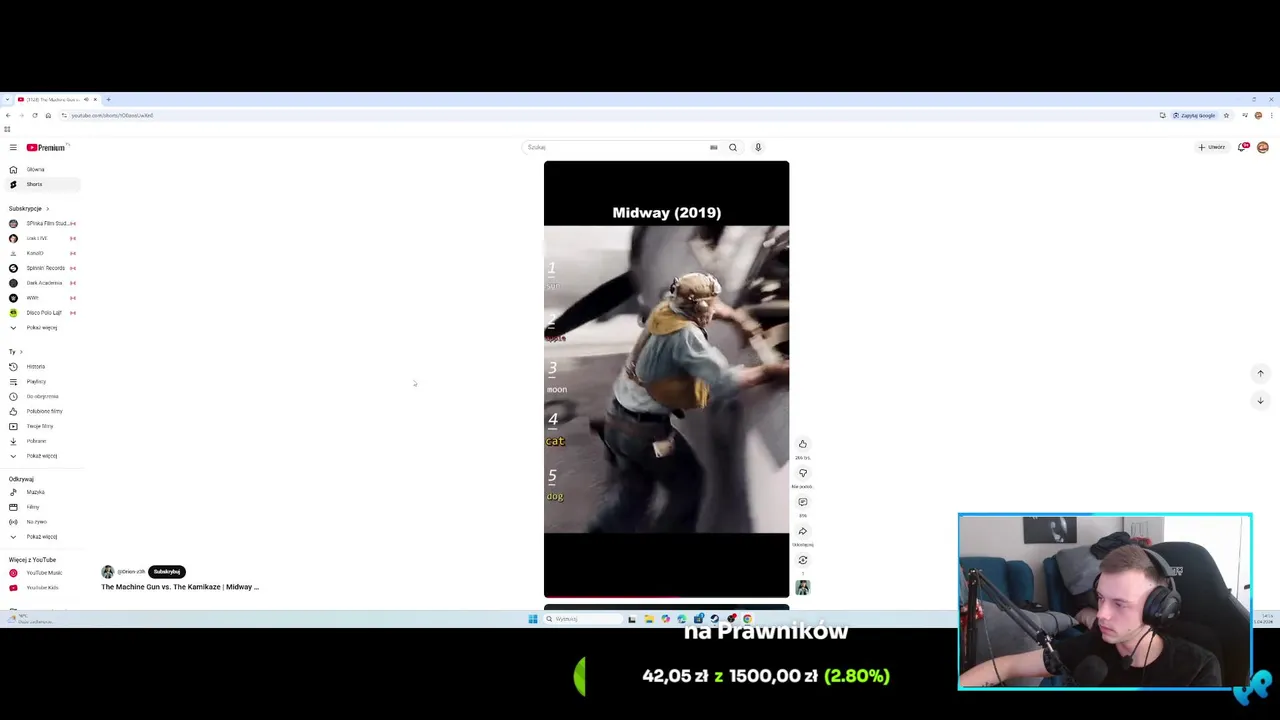Open the Utwórz create menu
Viewport: 1280px width, 720px height.
1212,147
